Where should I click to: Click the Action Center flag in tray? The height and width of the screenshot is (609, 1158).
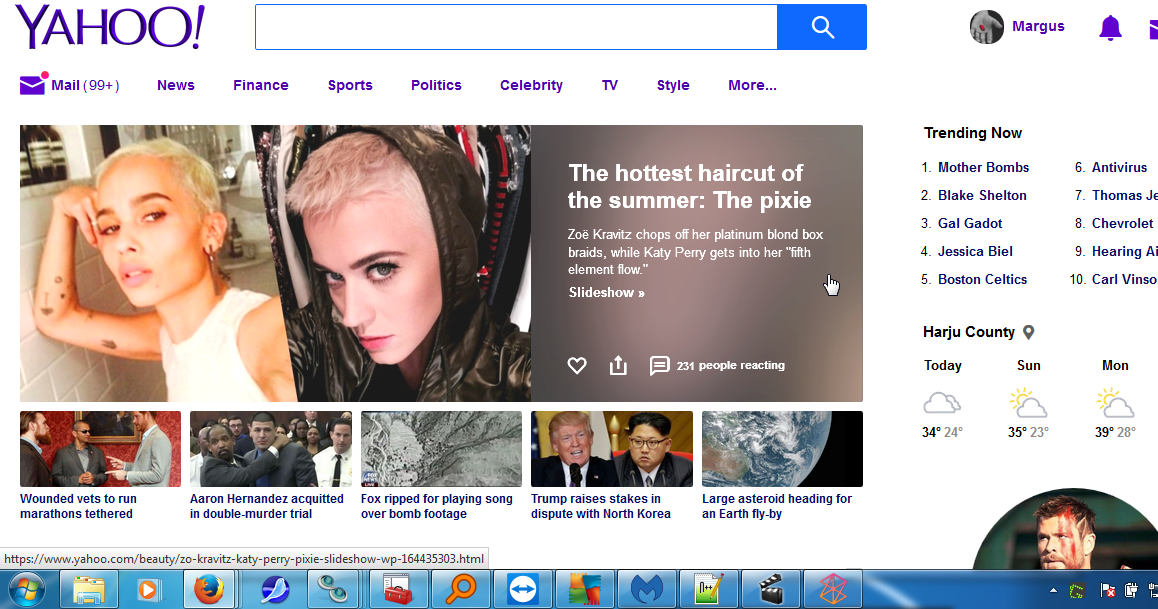coord(1108,590)
